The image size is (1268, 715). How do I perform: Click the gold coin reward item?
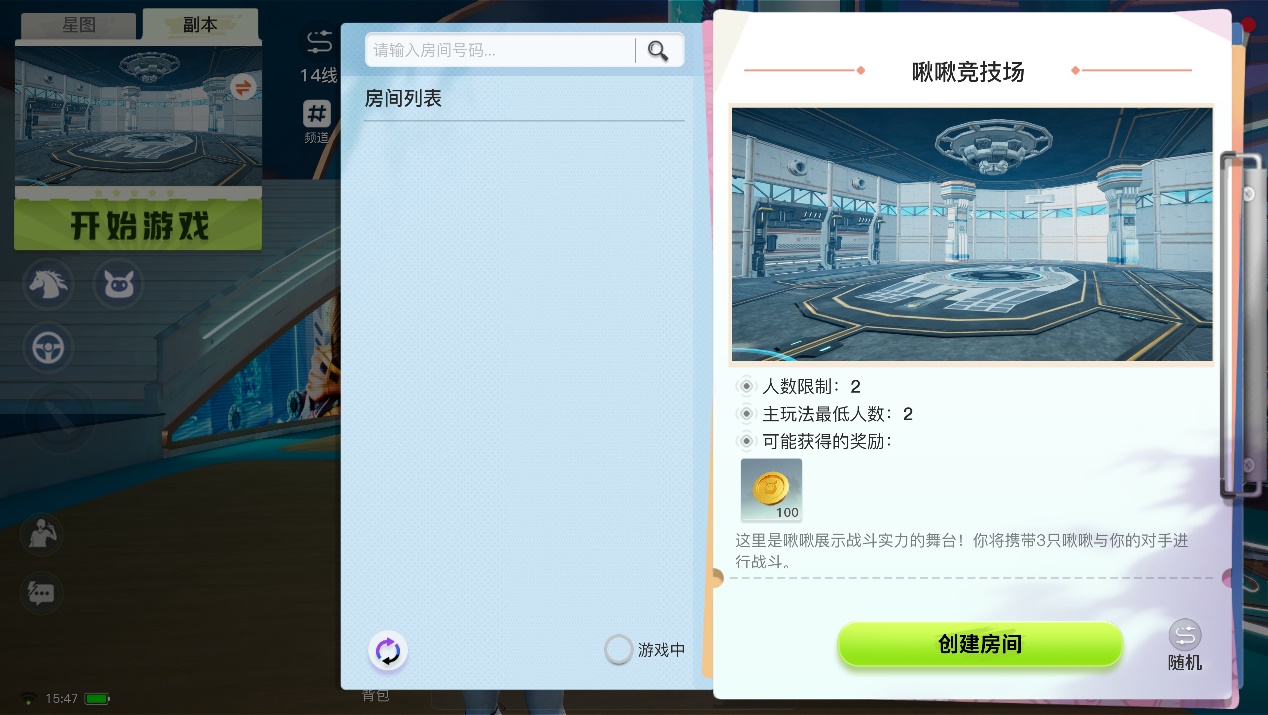[771, 490]
